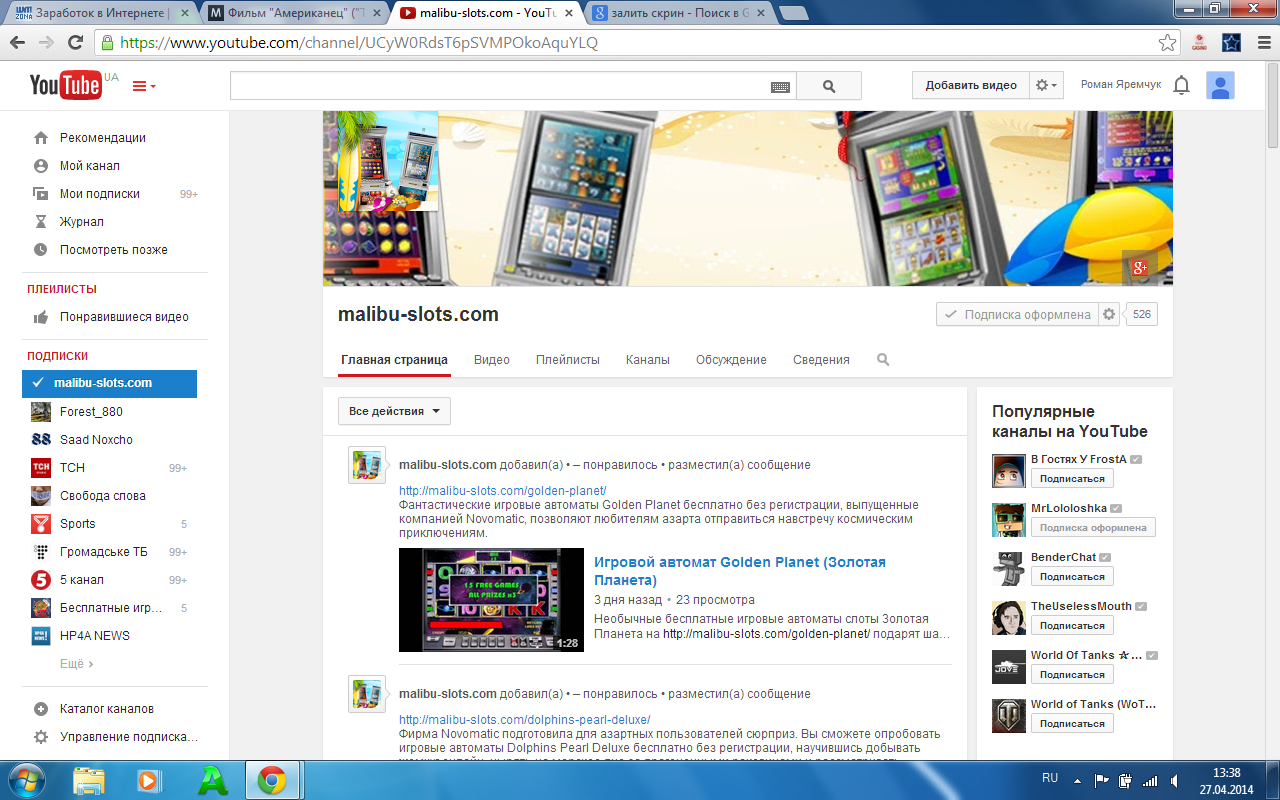1280x800 pixels.
Task: Subscribe to BenderChat
Action: [x=1072, y=577]
